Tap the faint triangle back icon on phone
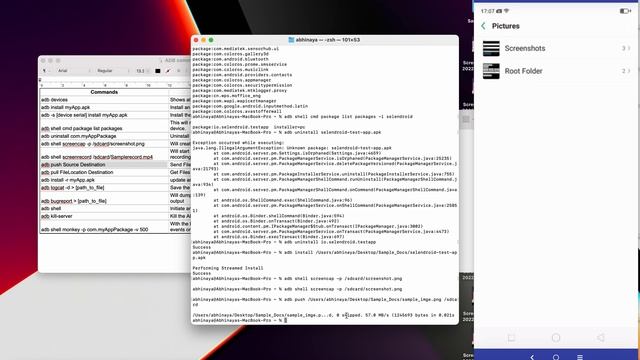This screenshot has width=640, height=360. [600, 338]
